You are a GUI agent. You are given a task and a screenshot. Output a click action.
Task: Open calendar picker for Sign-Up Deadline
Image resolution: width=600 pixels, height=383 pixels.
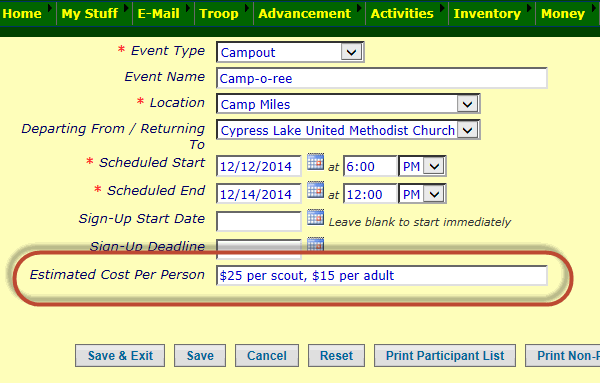[315, 244]
